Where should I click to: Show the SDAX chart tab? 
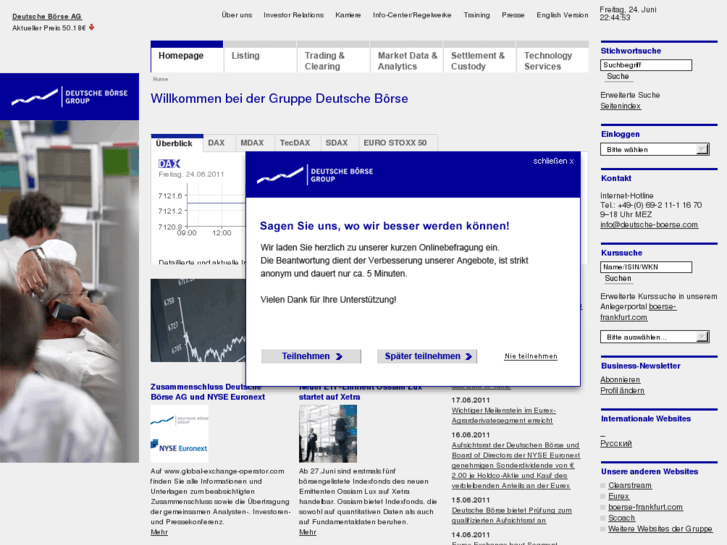(x=339, y=143)
